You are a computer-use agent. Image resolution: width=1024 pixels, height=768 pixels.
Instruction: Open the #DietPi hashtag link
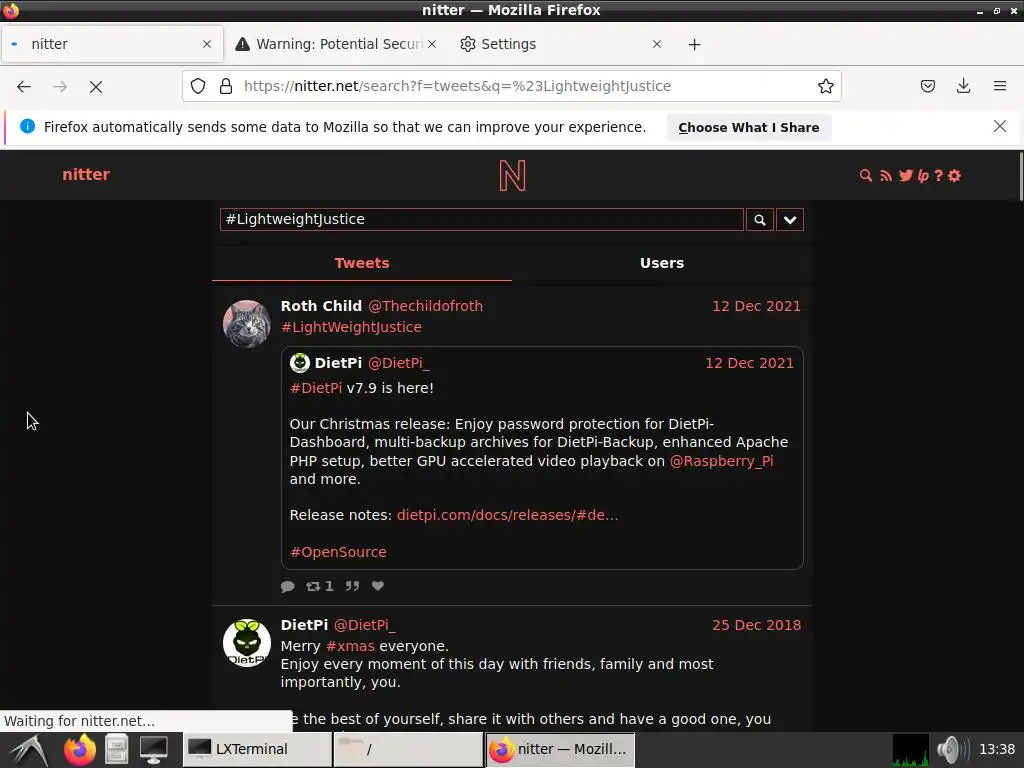click(316, 387)
